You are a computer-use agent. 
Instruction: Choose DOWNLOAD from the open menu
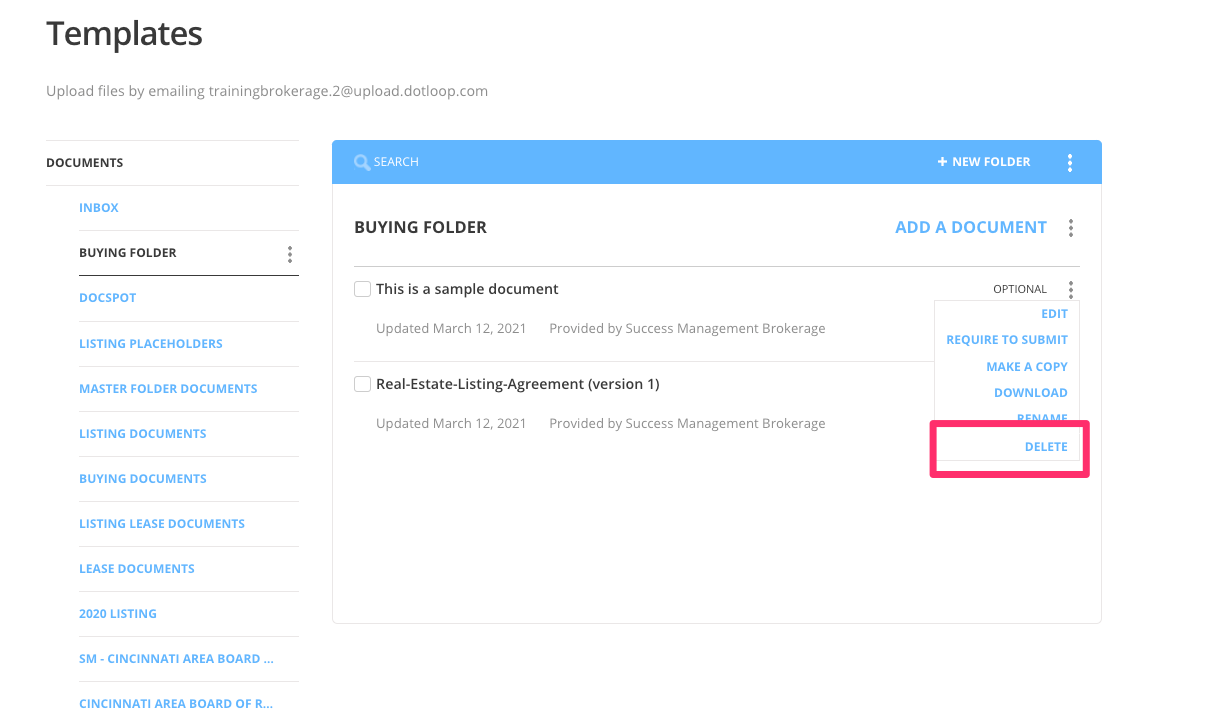pos(1031,392)
